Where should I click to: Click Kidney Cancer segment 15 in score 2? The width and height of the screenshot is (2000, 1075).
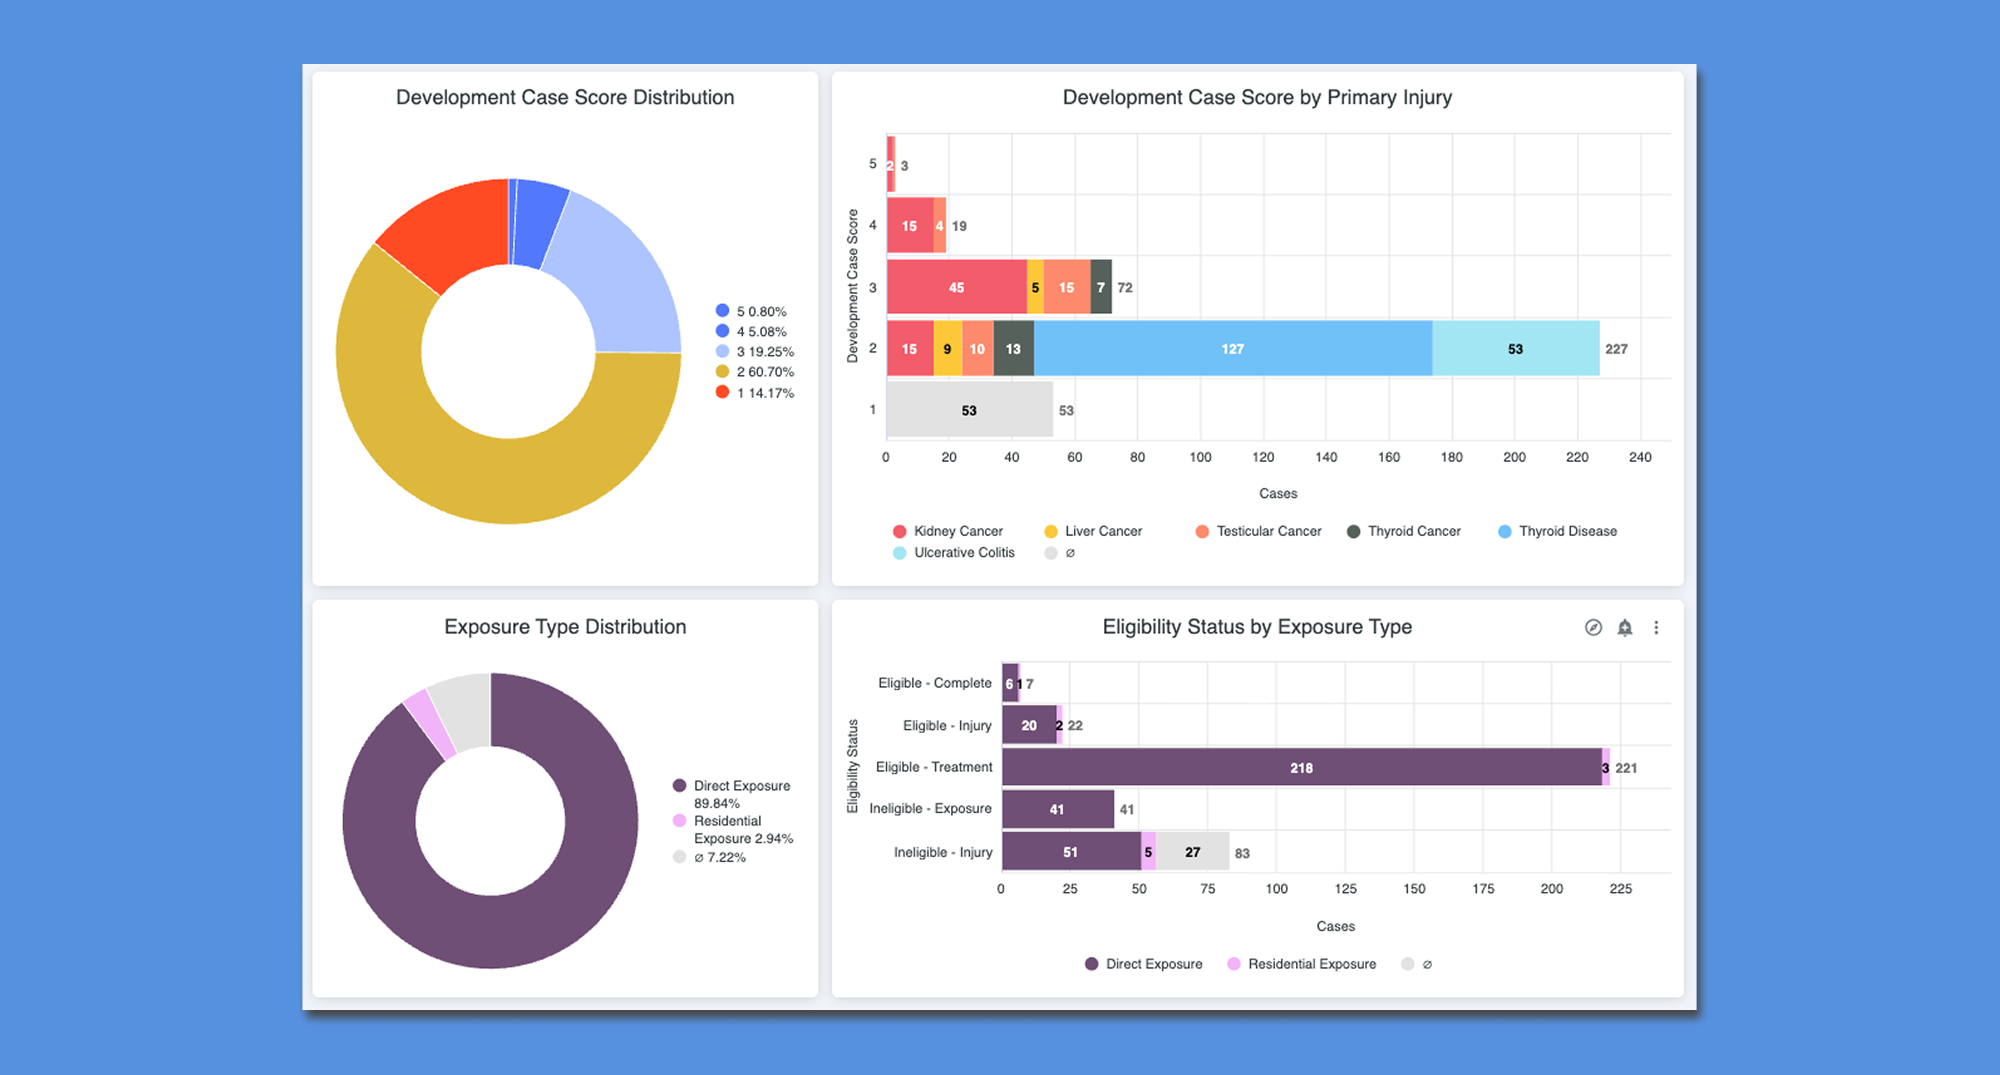[909, 349]
